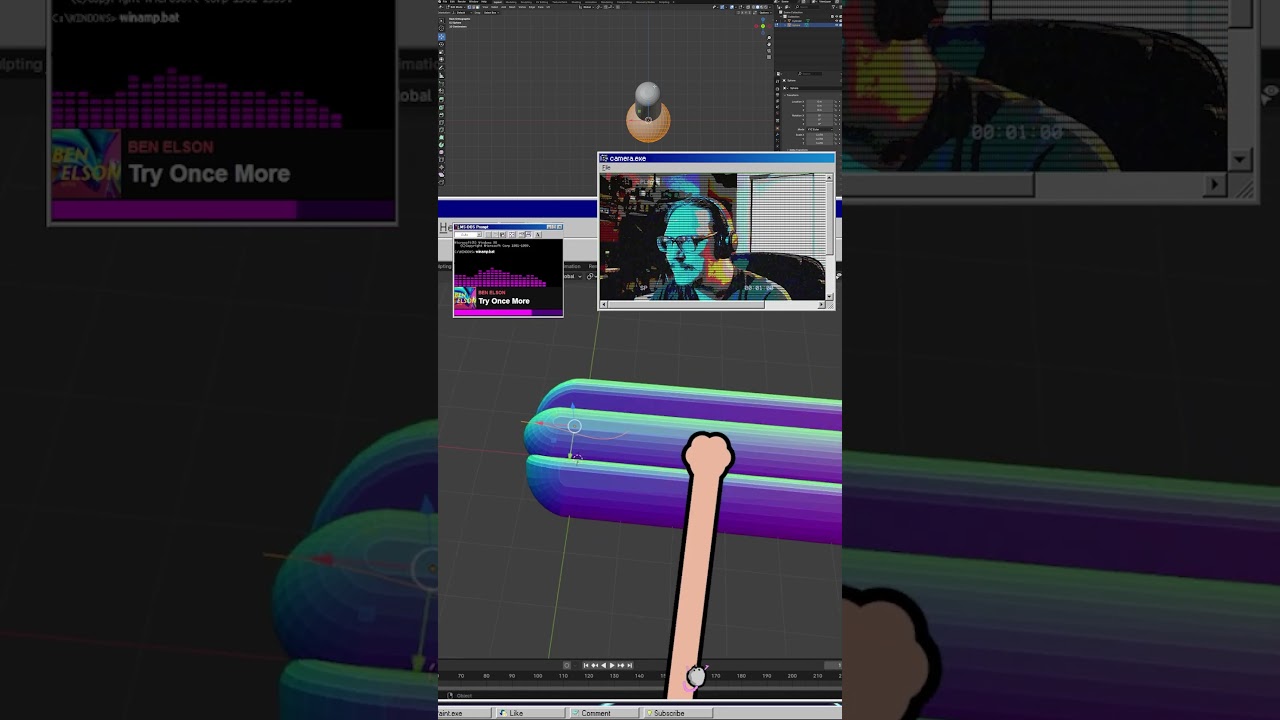Image resolution: width=1280 pixels, height=720 pixels.
Task: Open the File menu in camera.exe
Action: (606, 167)
